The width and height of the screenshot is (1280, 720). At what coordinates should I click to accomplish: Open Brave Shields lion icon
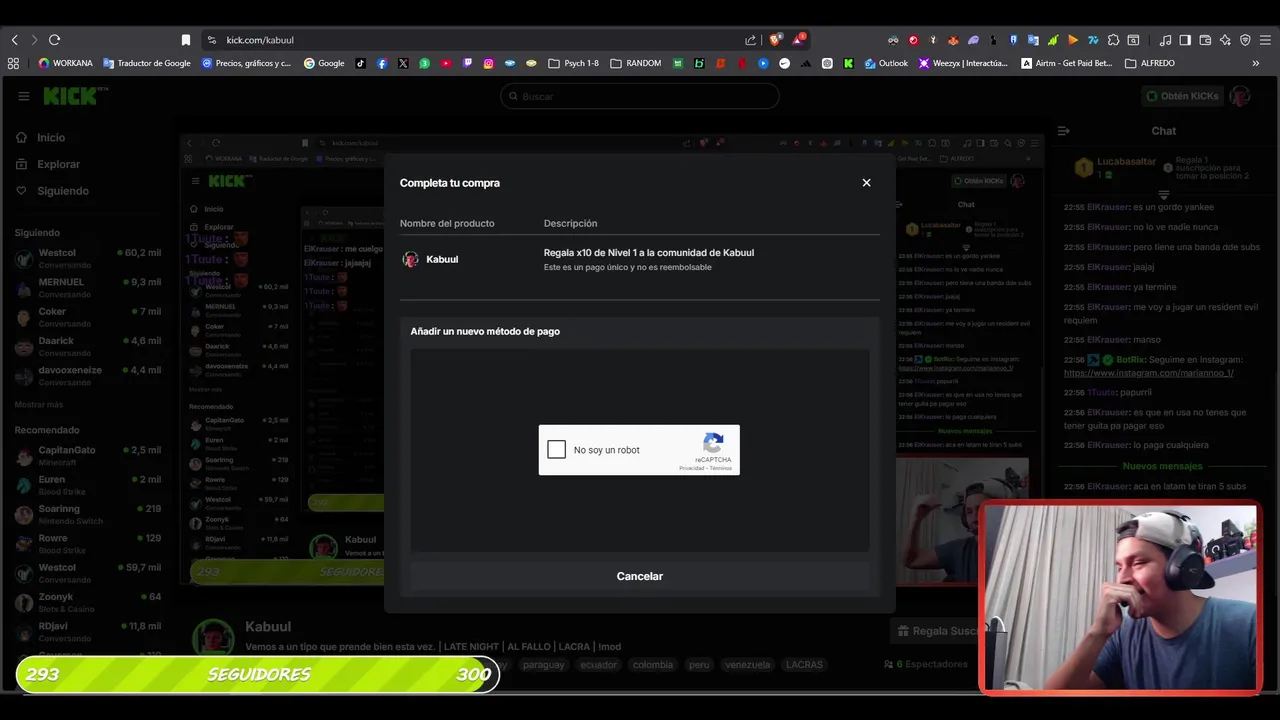775,40
